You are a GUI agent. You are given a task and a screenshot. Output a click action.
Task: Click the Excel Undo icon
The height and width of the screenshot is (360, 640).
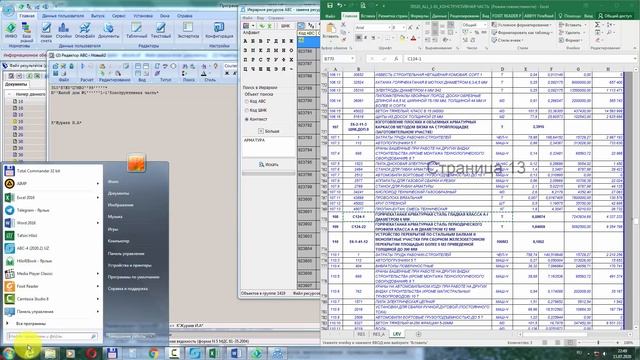click(x=340, y=5)
